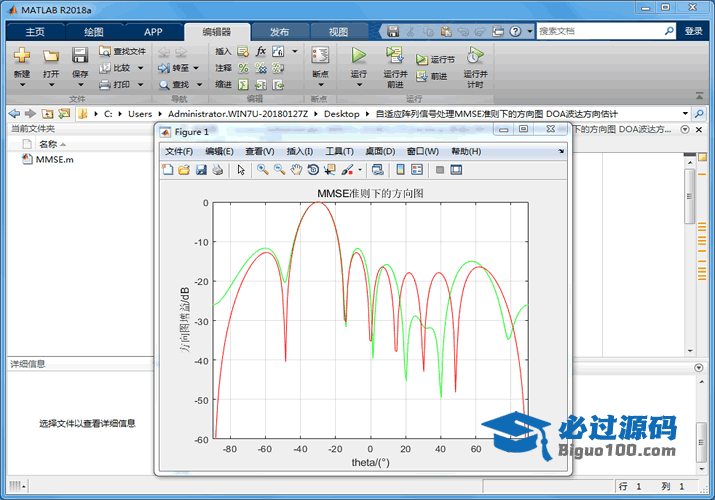Image resolution: width=715 pixels, height=500 pixels.
Task: Open the address bar path history dropdown
Action: click(685, 113)
